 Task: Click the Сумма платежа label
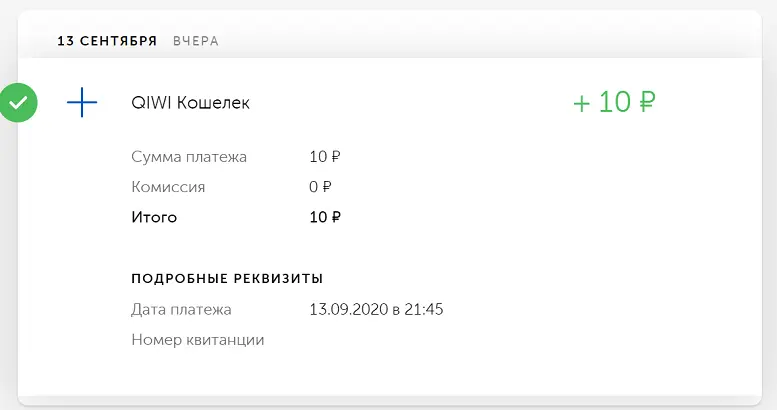(x=189, y=157)
